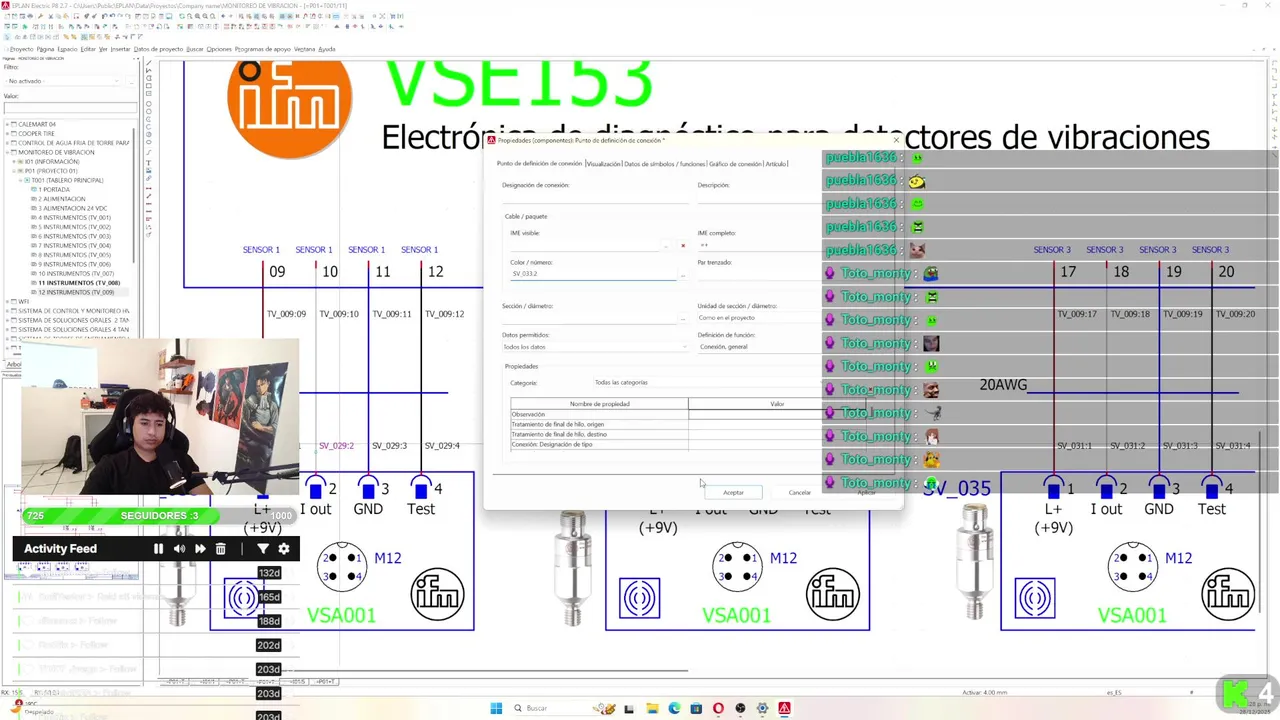Image resolution: width=1280 pixels, height=720 pixels.
Task: Open the Programas de apoyo menu
Action: pyautogui.click(x=263, y=49)
